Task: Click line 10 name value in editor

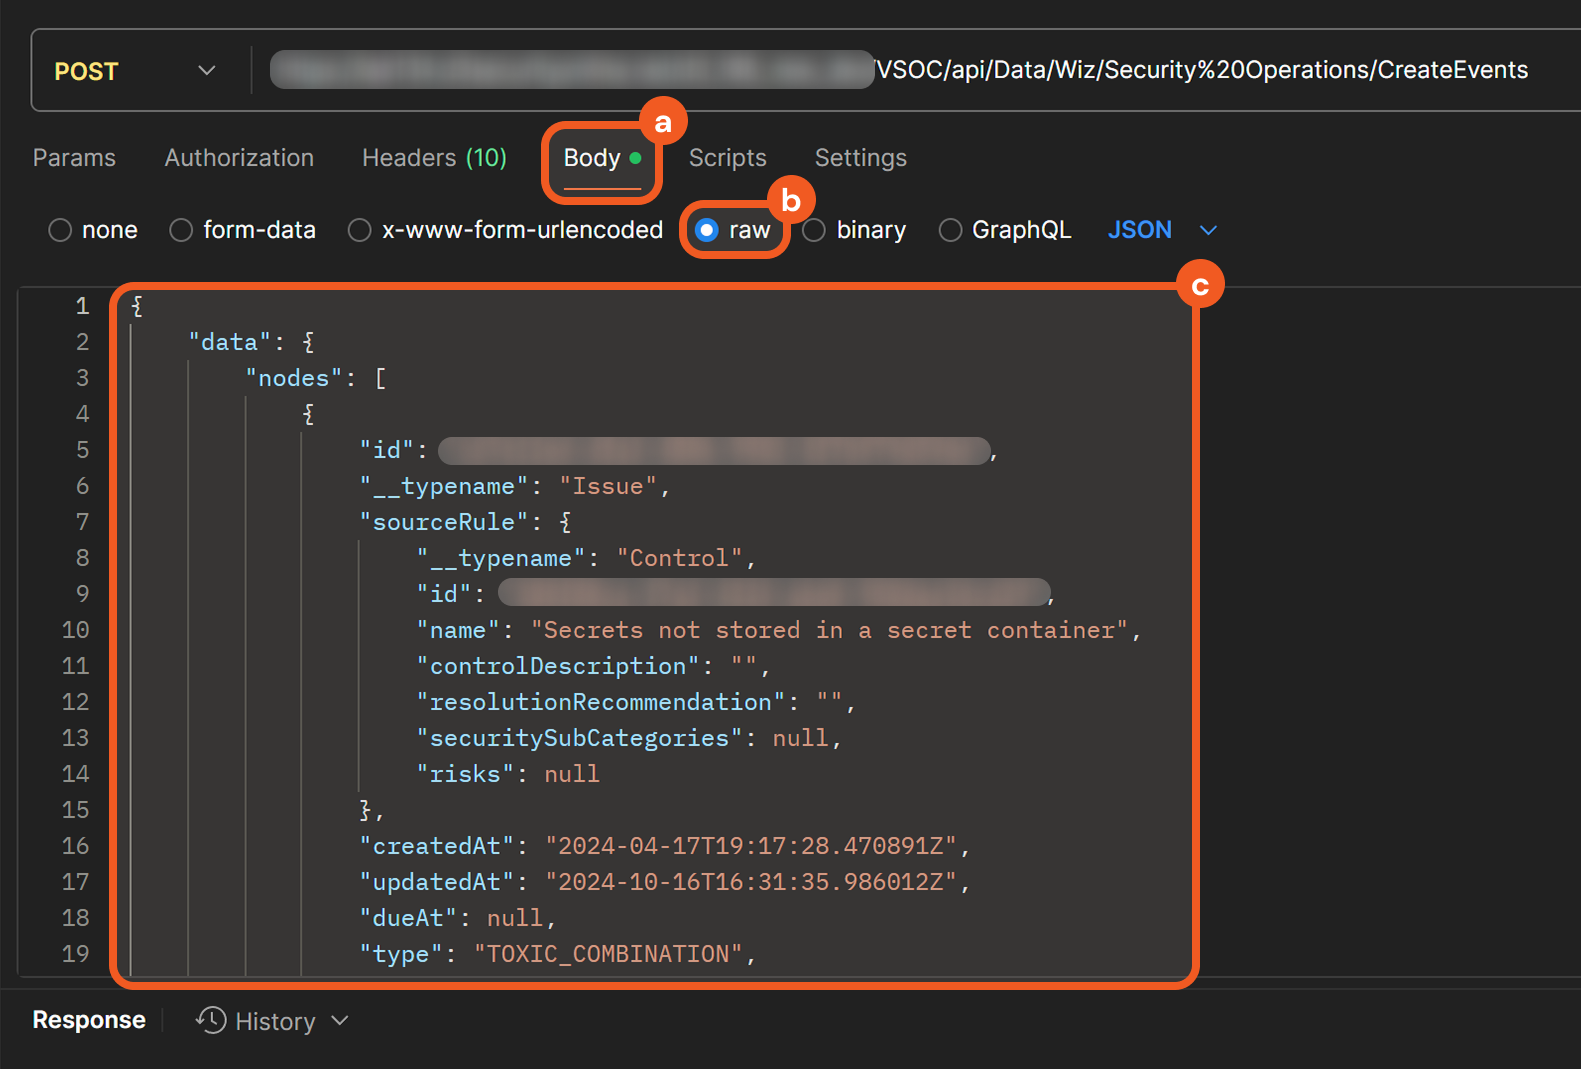Action: pyautogui.click(x=828, y=630)
